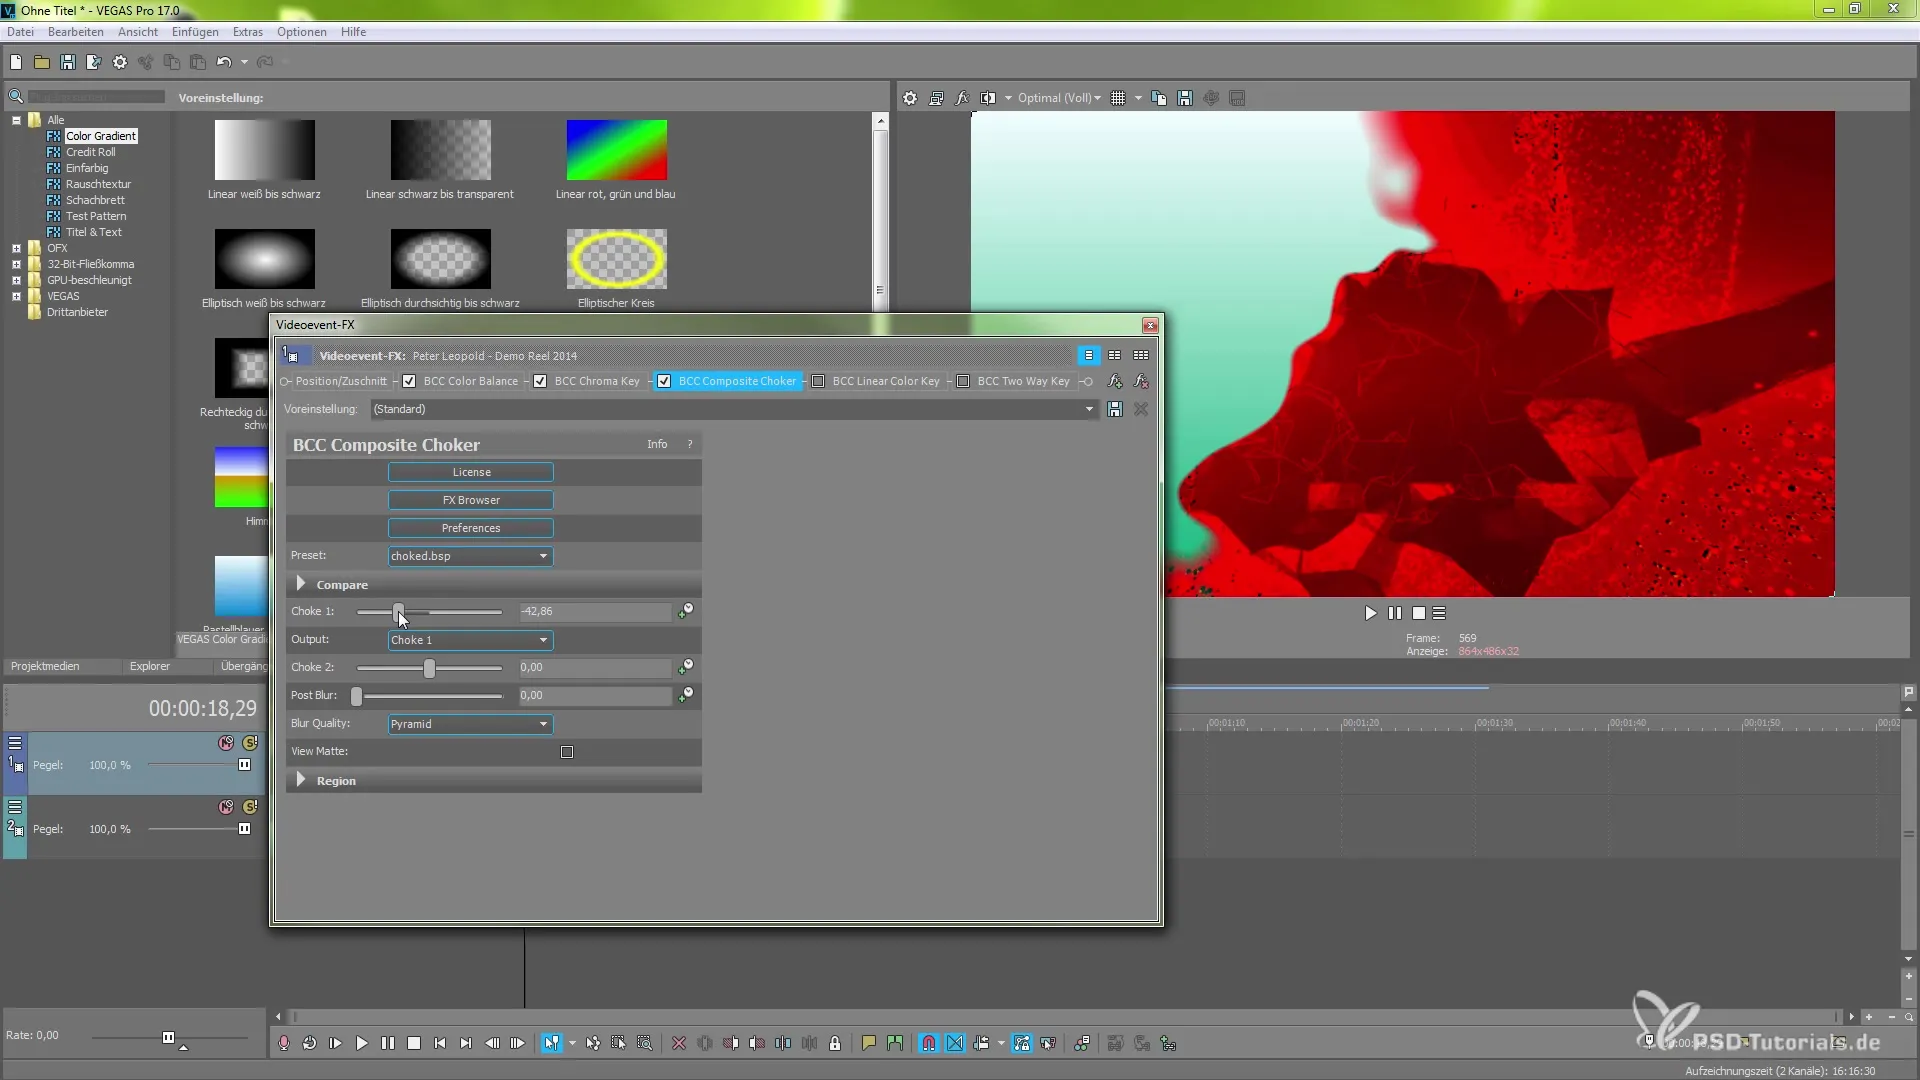
Task: Animate Choke 1 parameter icon
Action: click(686, 611)
